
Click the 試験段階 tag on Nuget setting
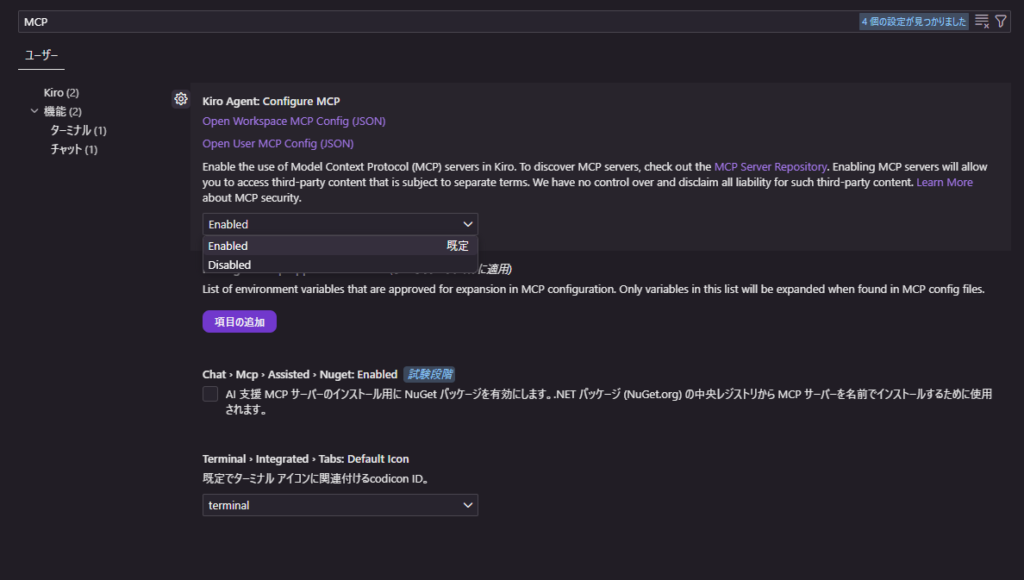click(430, 374)
